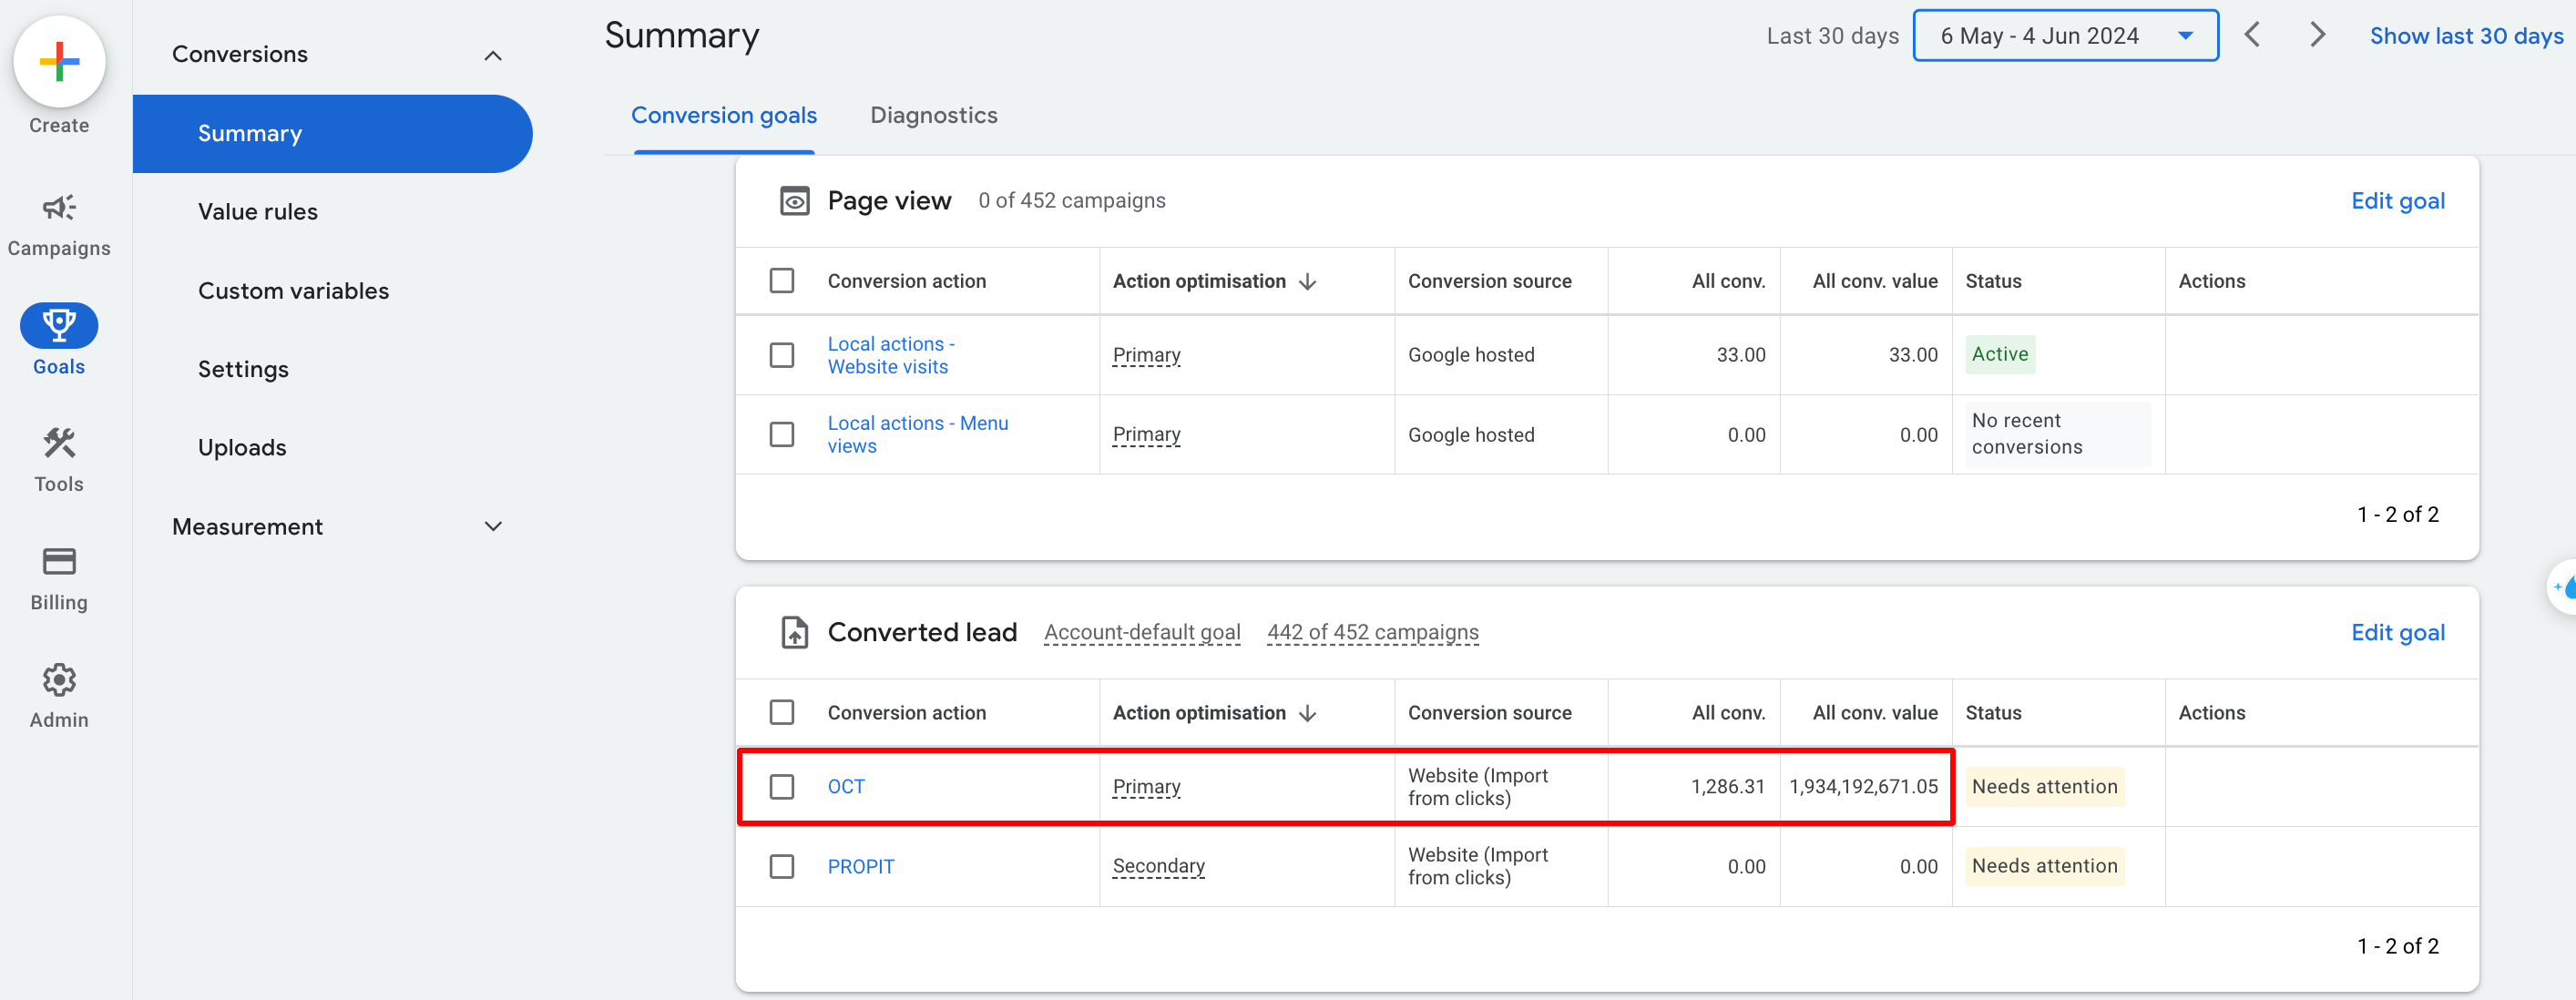Tick the Local actions - Menu views checkbox
Viewport: 2576px width, 1000px height.
[782, 435]
